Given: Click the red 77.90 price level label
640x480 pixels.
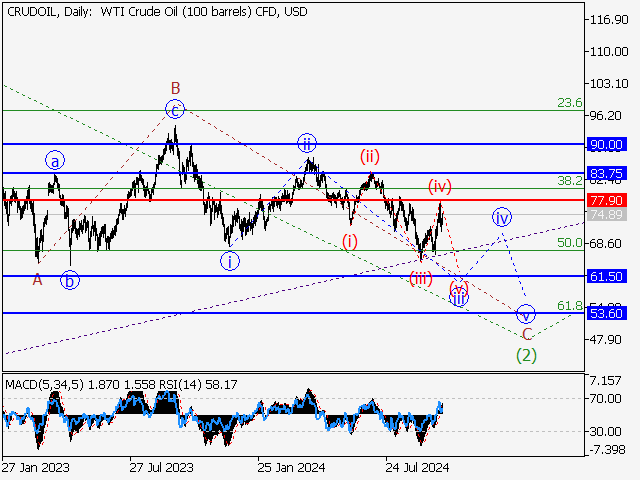Looking at the screenshot, I should click(x=607, y=200).
